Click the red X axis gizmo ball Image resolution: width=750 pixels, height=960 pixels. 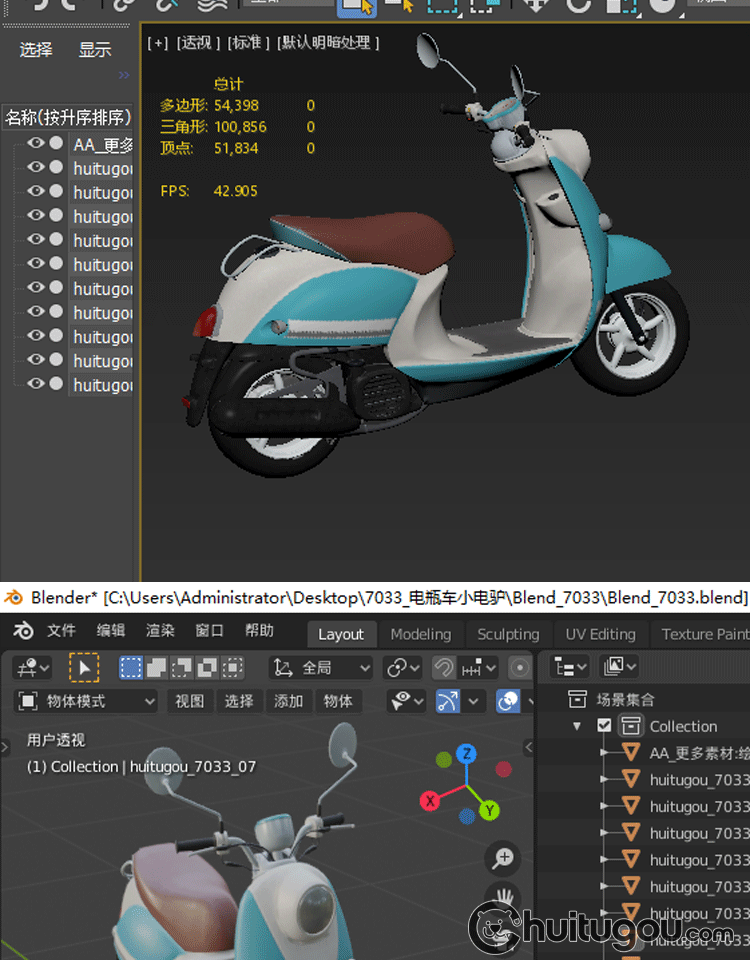[x=430, y=801]
